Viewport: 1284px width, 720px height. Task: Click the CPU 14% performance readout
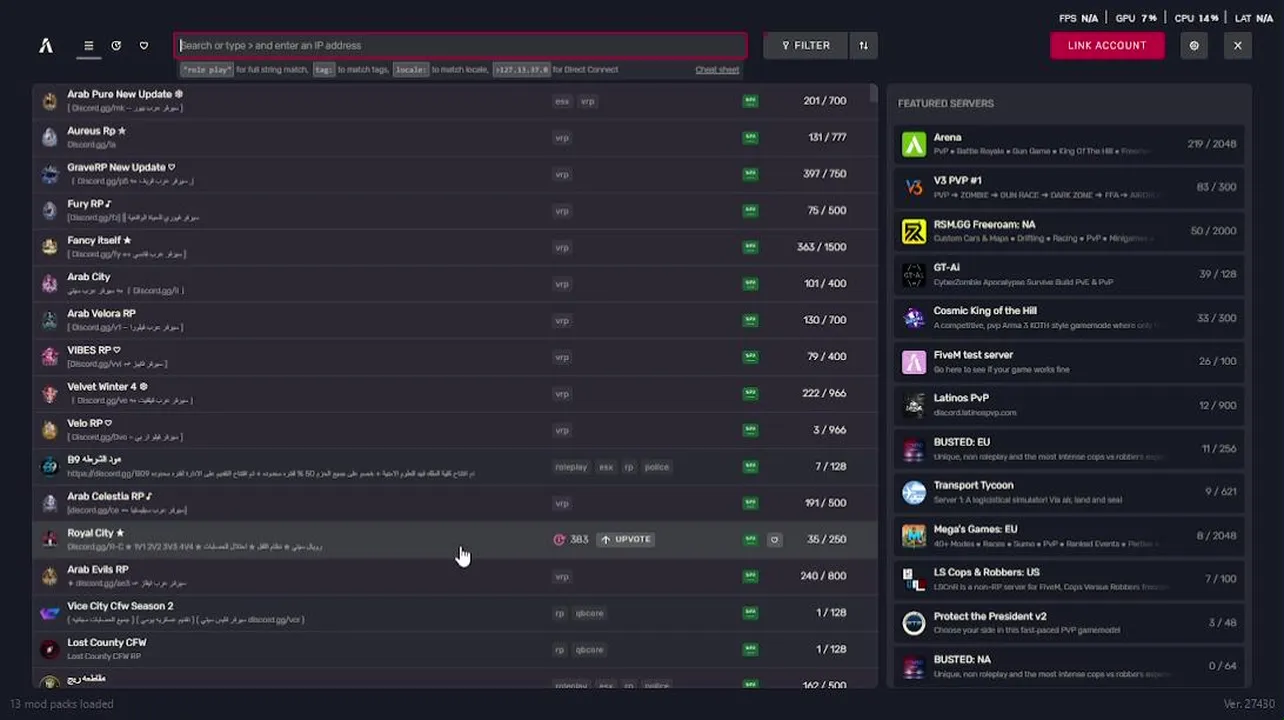1196,18
